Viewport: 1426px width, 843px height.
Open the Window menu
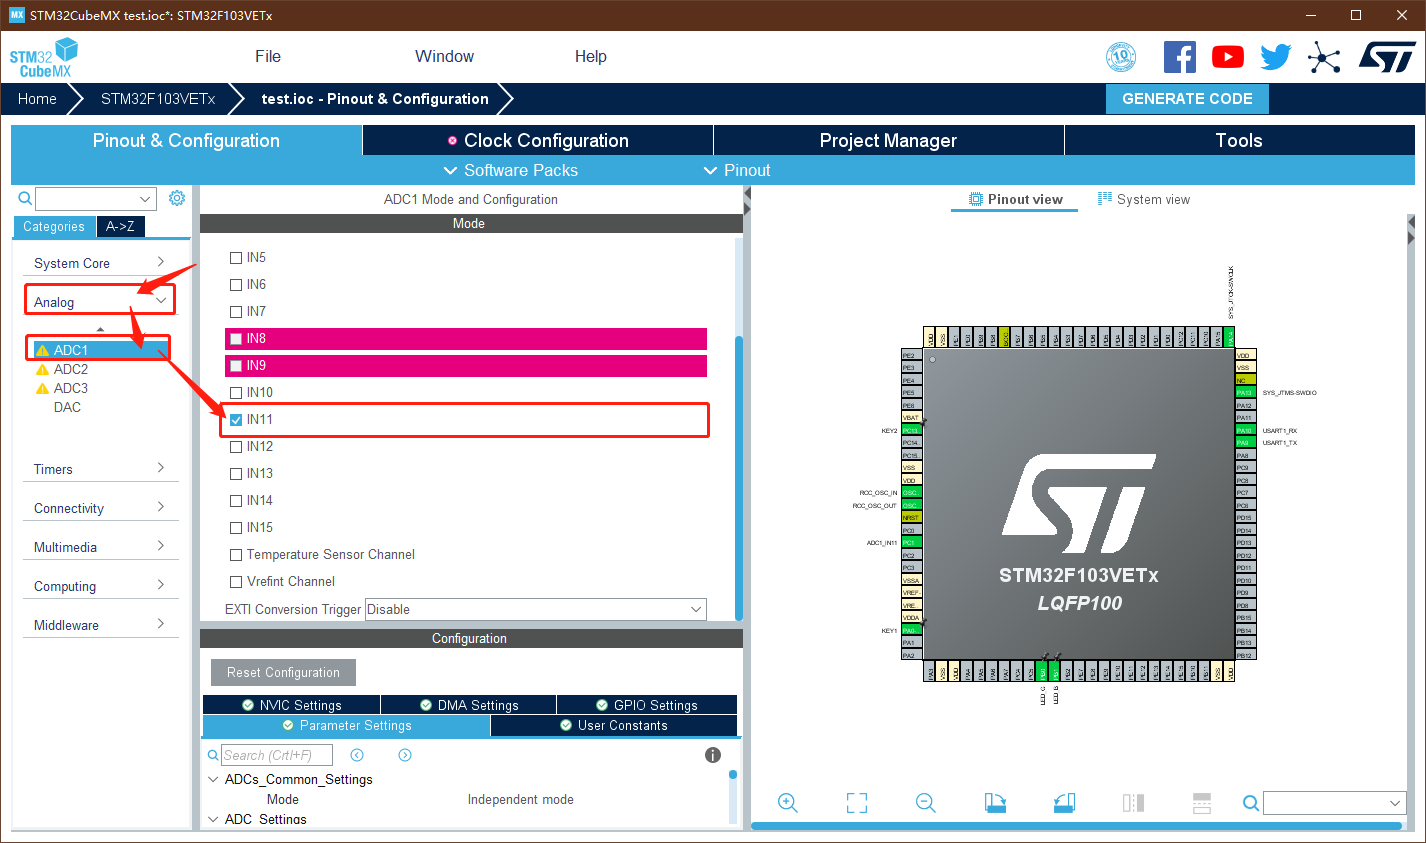coord(445,57)
